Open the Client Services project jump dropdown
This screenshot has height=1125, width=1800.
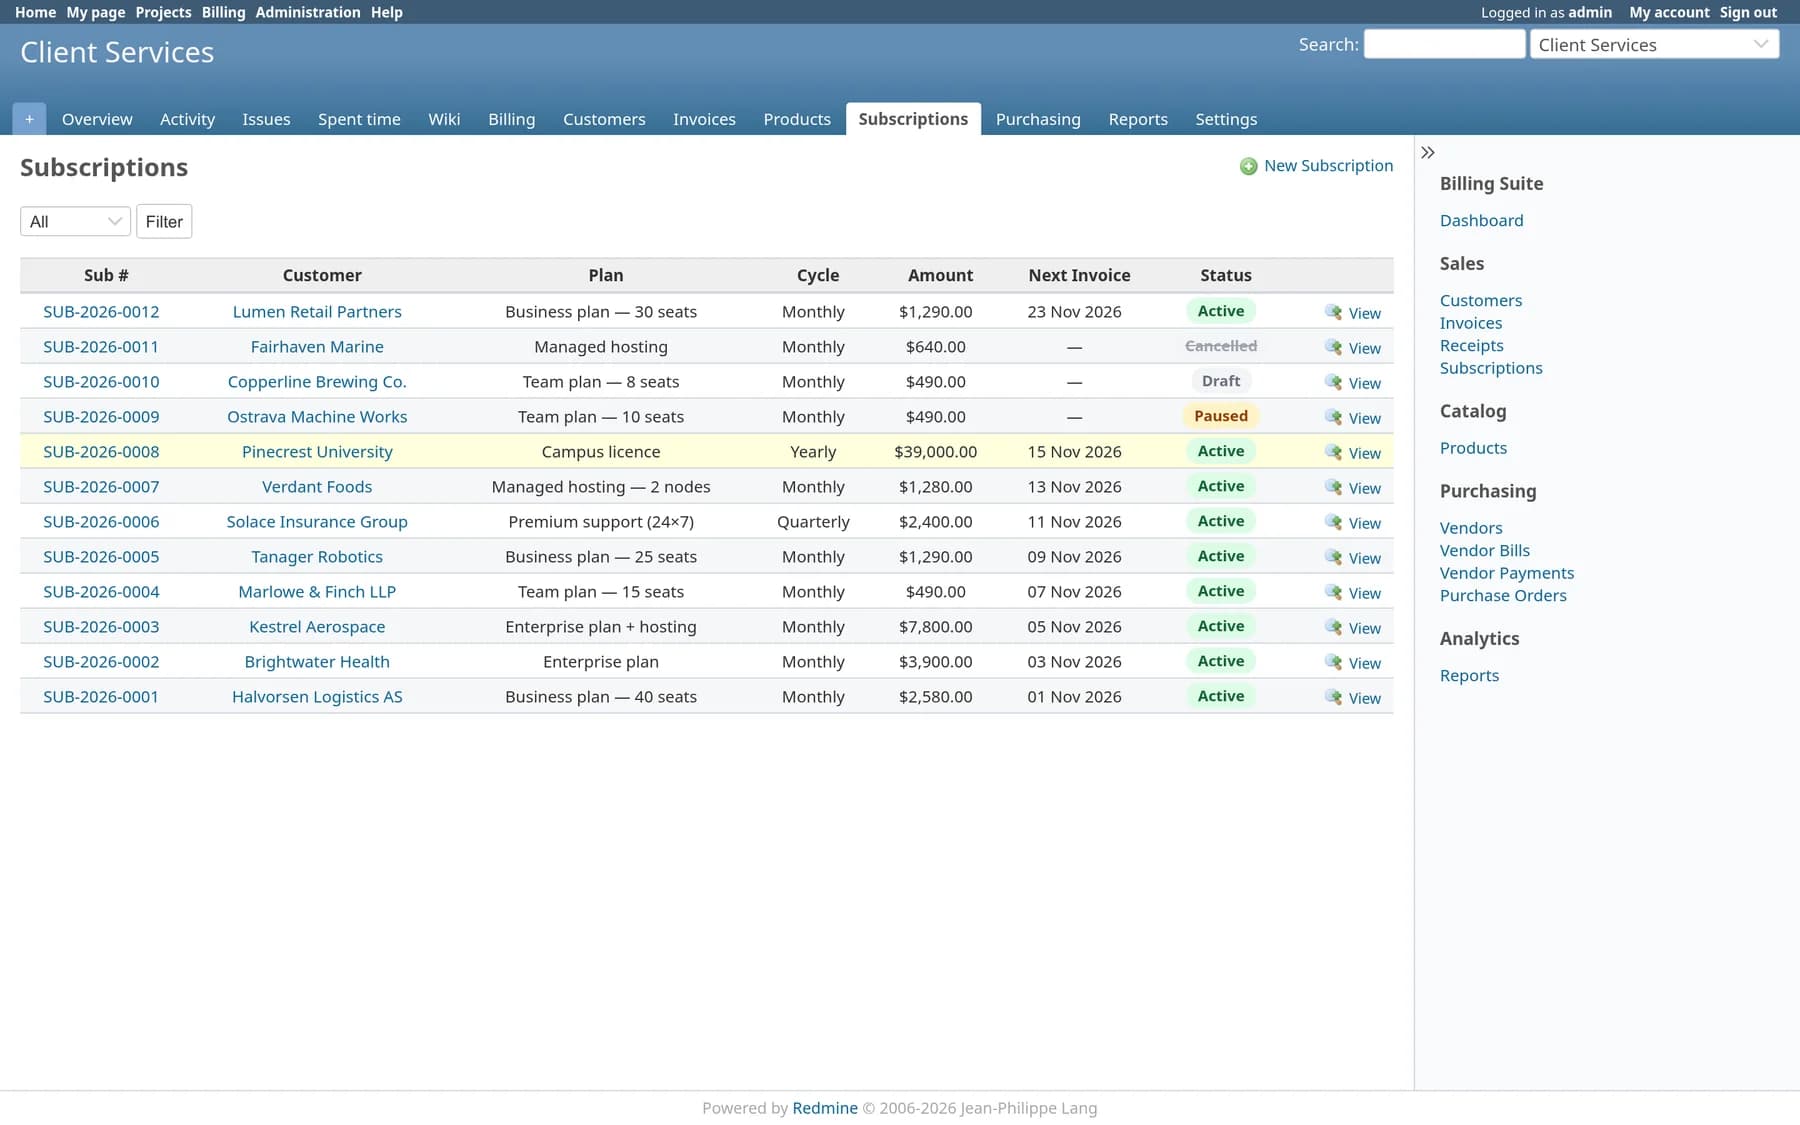click(x=1654, y=44)
